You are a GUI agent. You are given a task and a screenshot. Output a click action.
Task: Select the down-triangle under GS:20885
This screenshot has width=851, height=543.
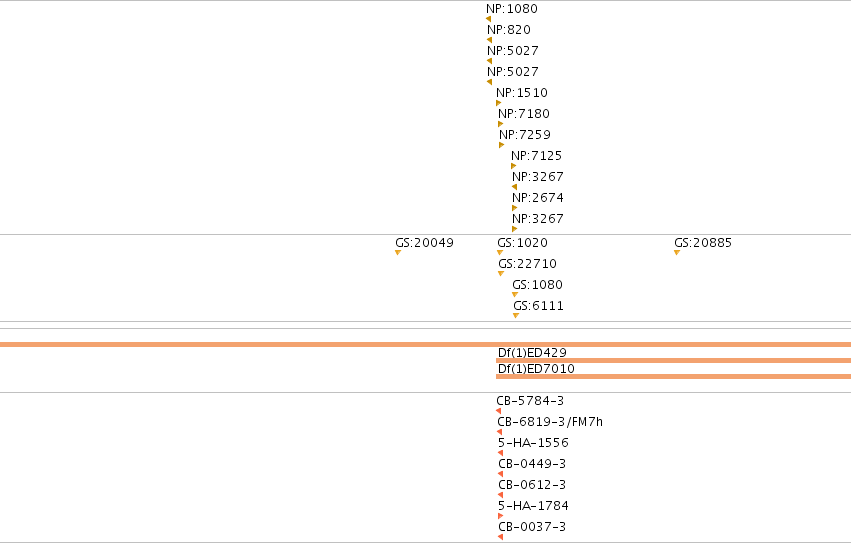click(x=677, y=252)
